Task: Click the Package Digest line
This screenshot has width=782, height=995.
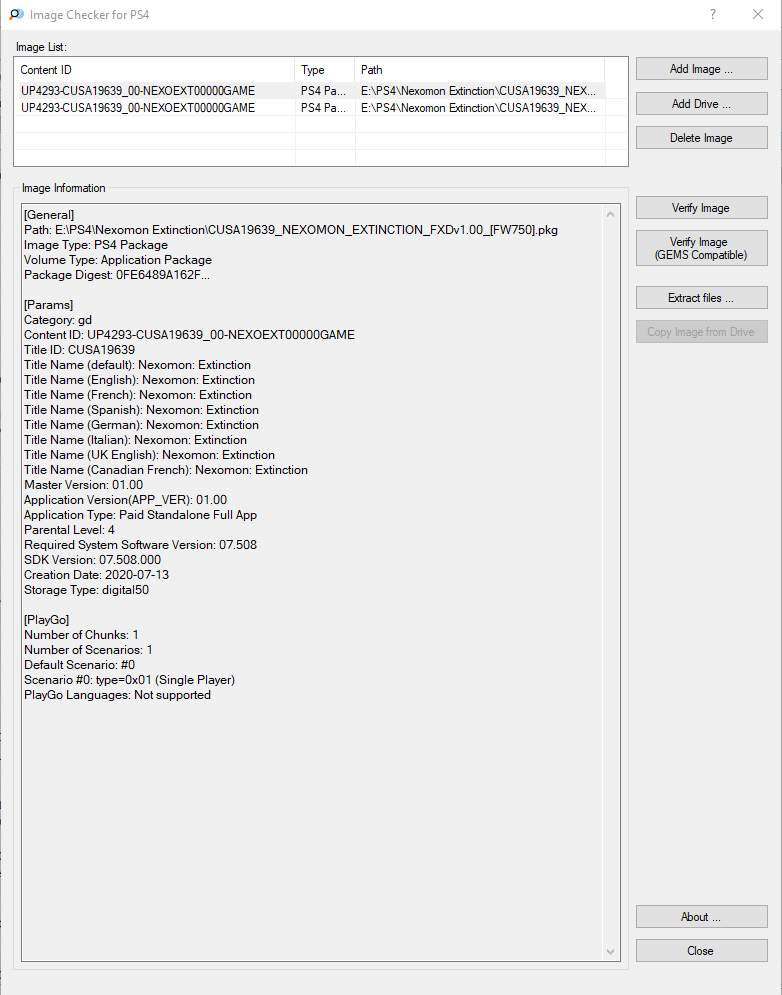Action: (117, 275)
